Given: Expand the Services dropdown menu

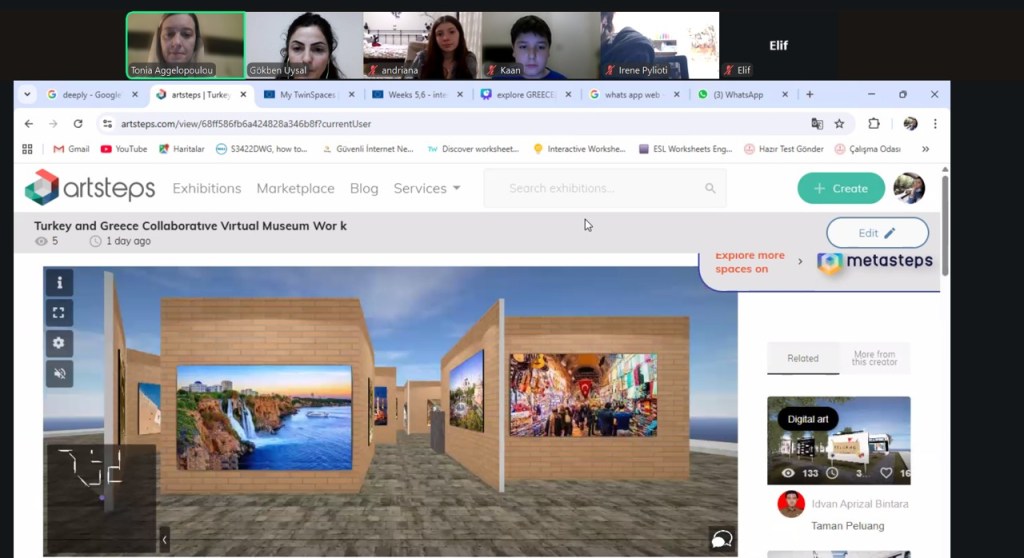Looking at the screenshot, I should [427, 188].
